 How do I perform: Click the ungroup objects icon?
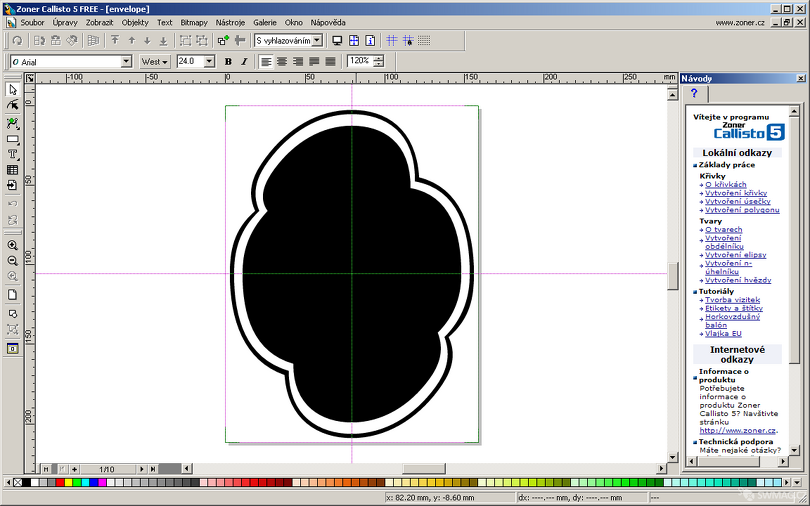point(202,41)
